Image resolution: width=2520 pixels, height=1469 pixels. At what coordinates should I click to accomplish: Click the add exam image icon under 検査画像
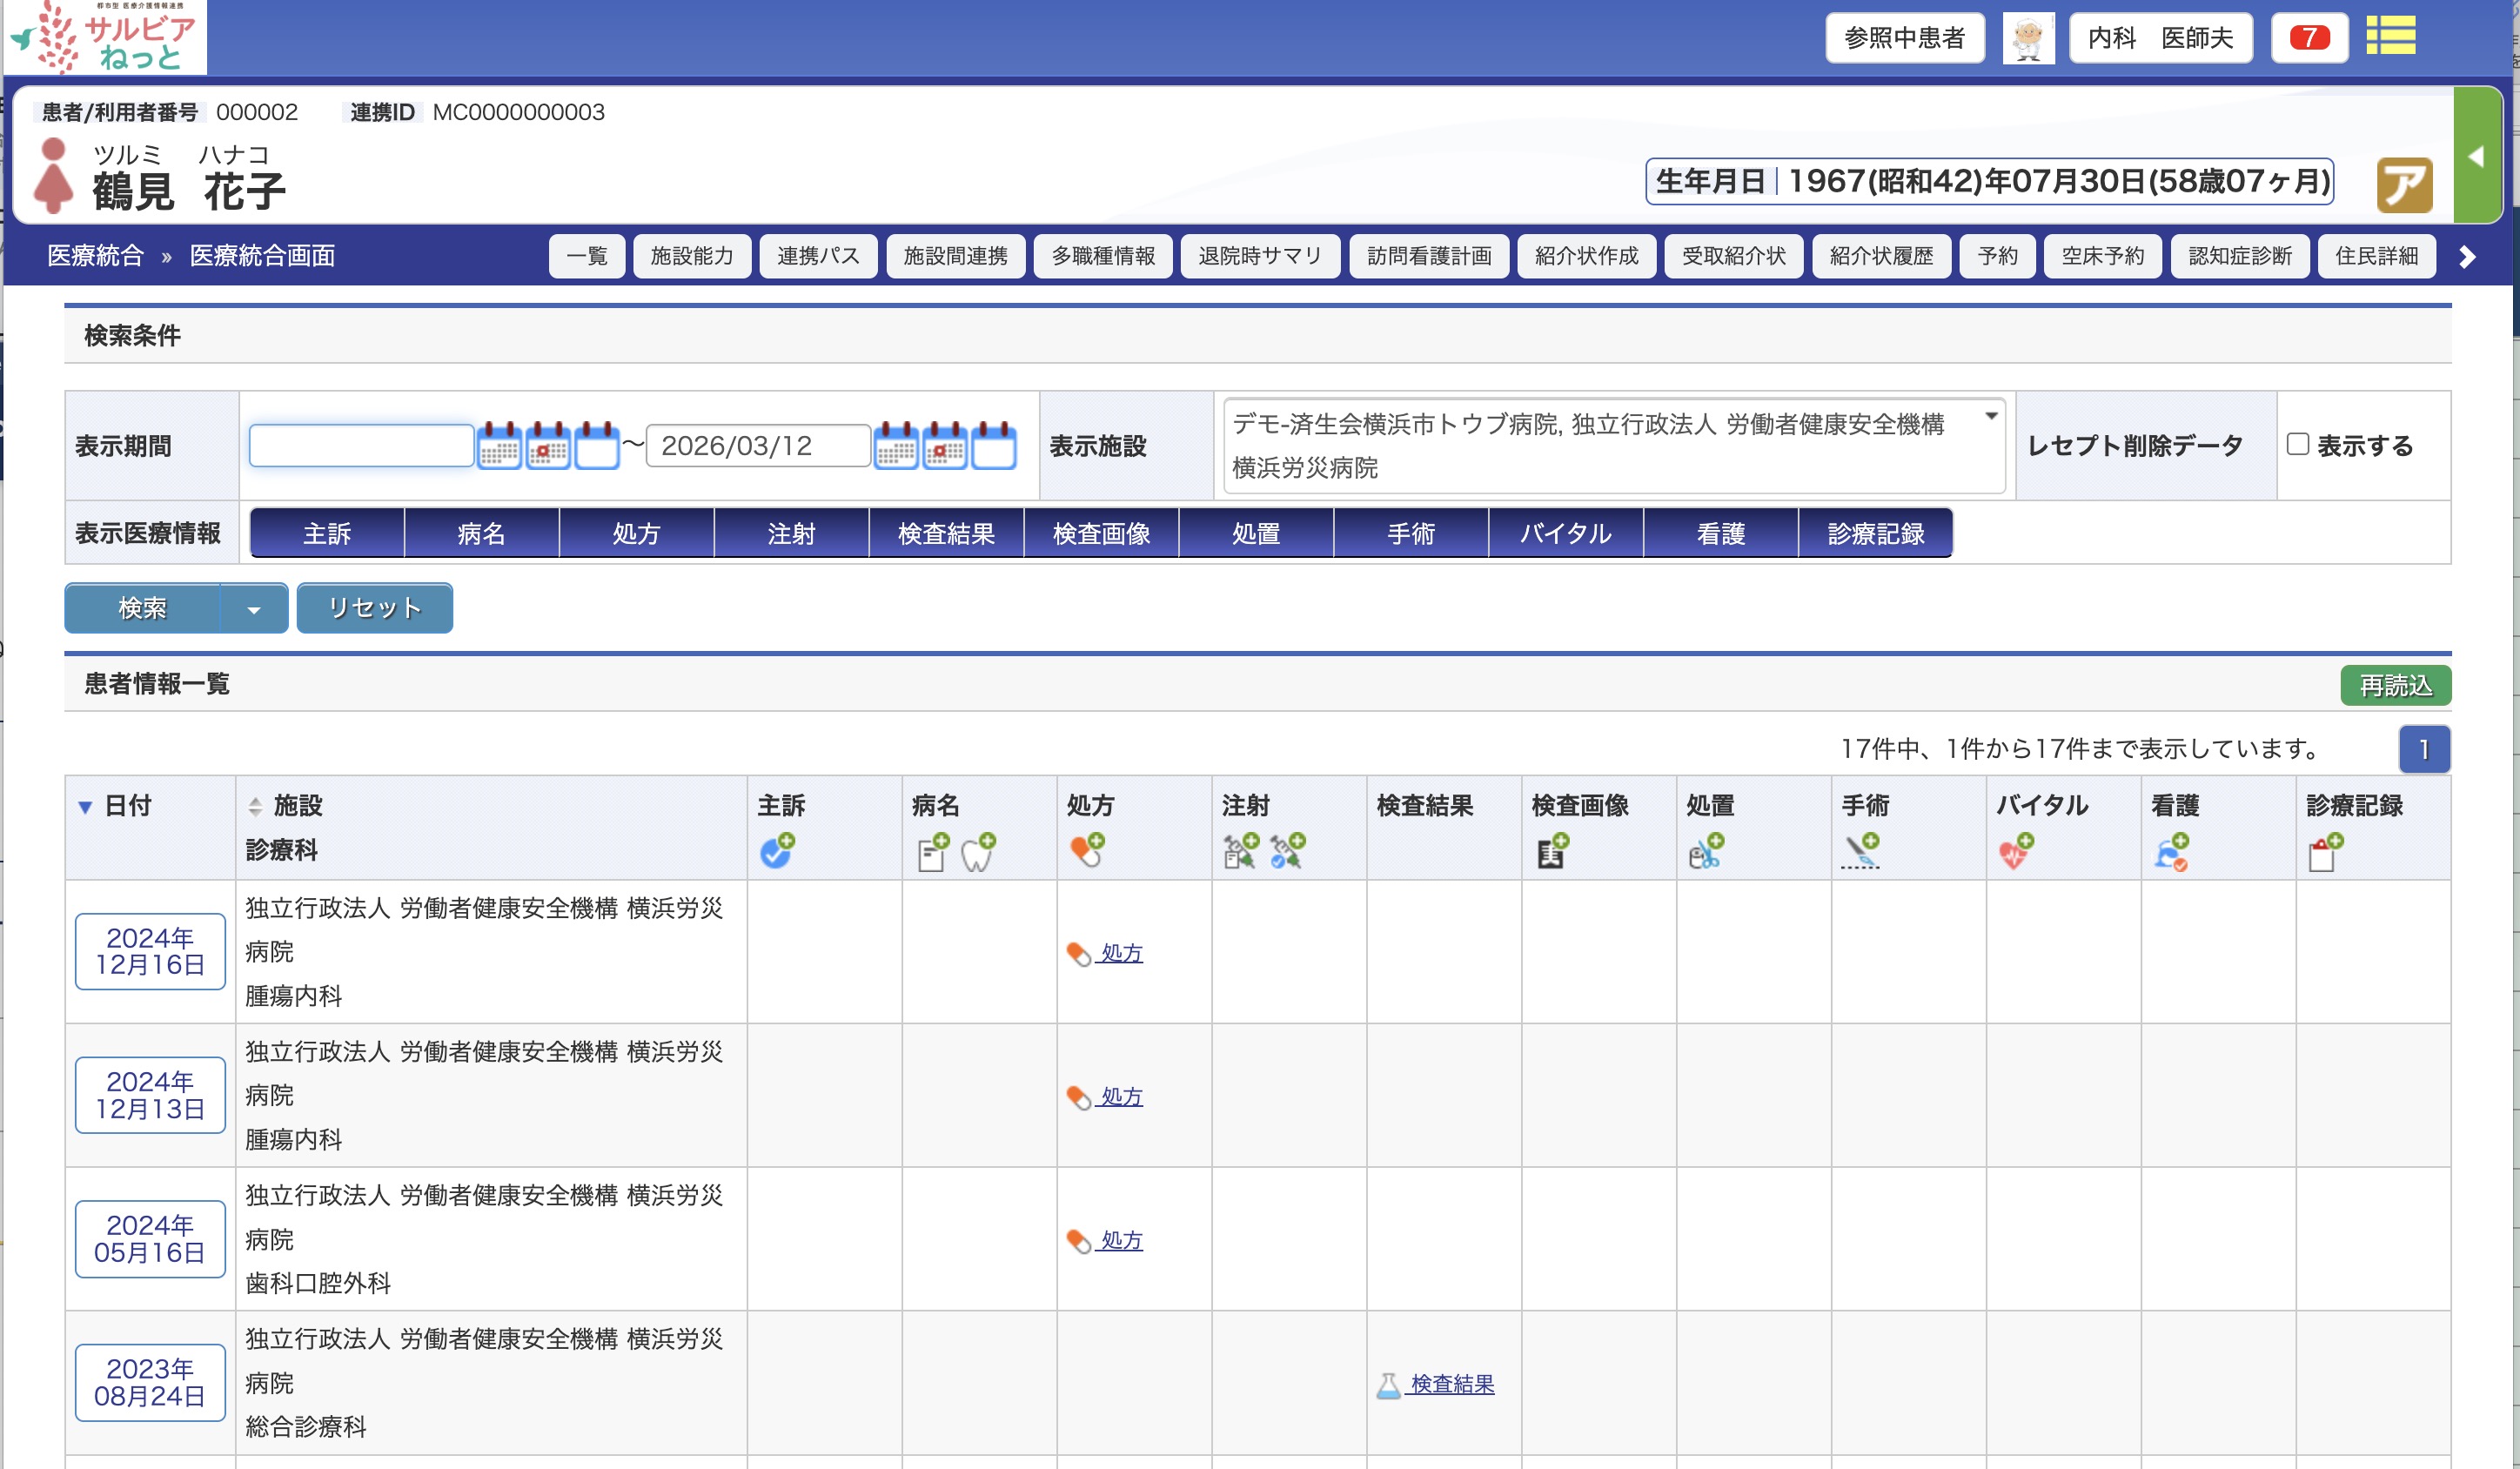[1552, 852]
